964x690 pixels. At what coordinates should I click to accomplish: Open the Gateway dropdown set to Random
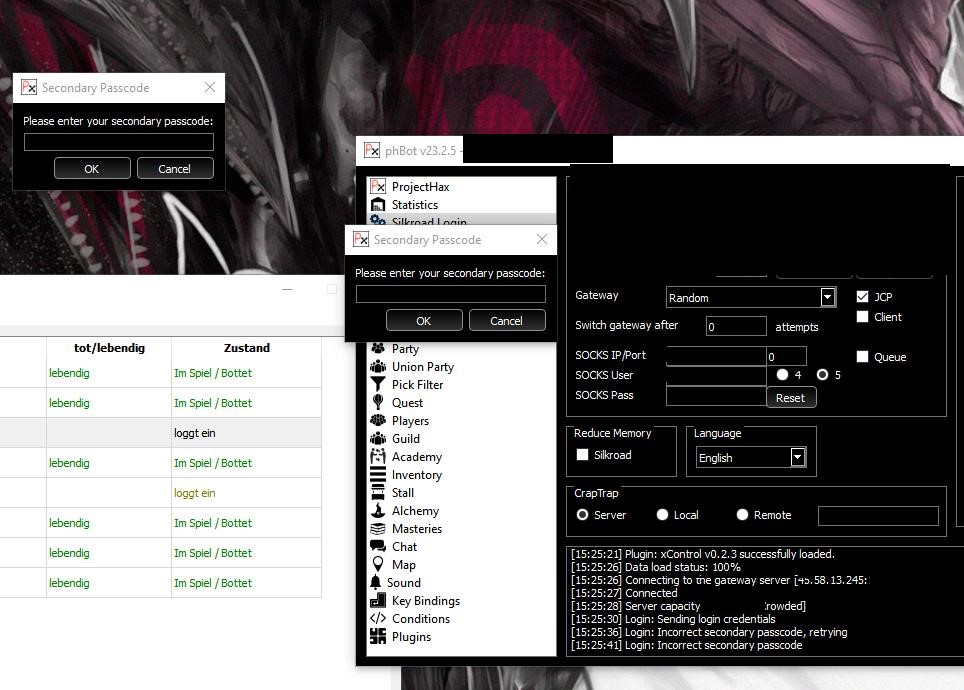827,297
